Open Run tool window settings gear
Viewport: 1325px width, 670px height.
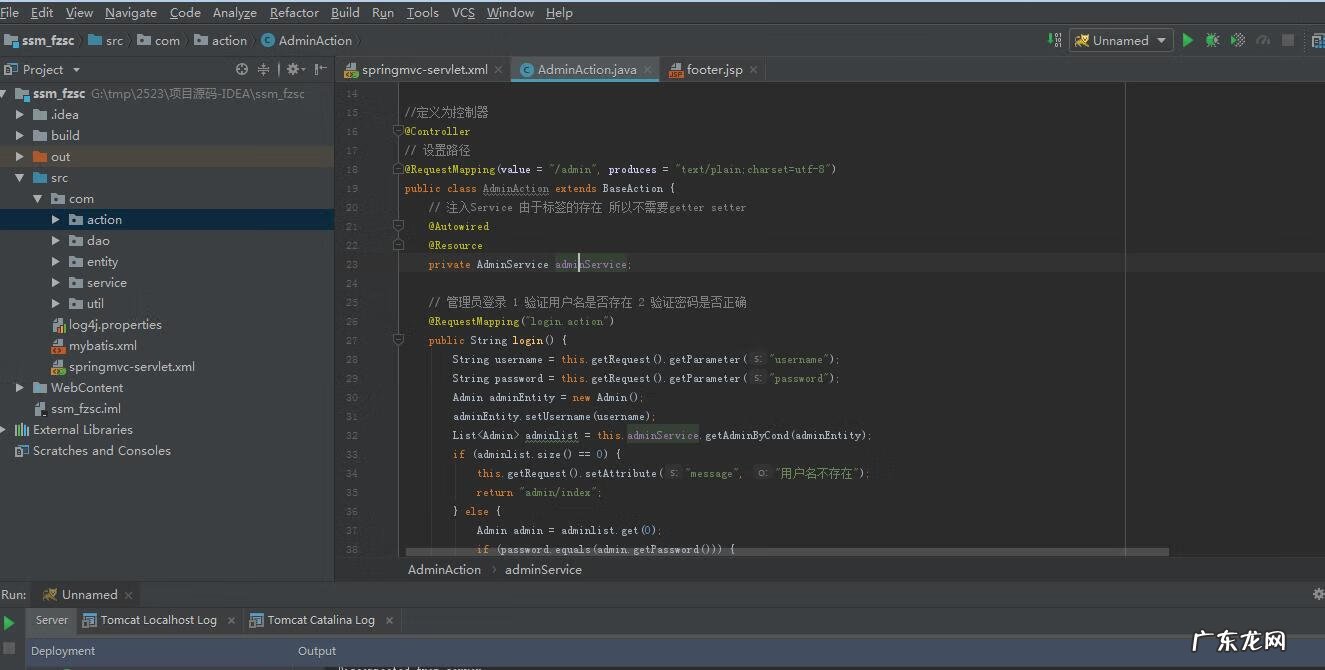1317,594
